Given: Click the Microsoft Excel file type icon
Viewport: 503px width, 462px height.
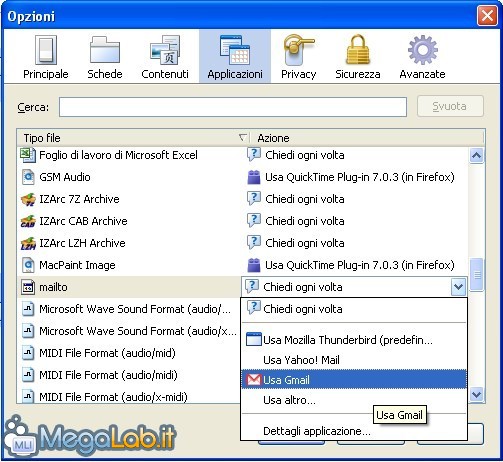Looking at the screenshot, I should (x=28, y=155).
